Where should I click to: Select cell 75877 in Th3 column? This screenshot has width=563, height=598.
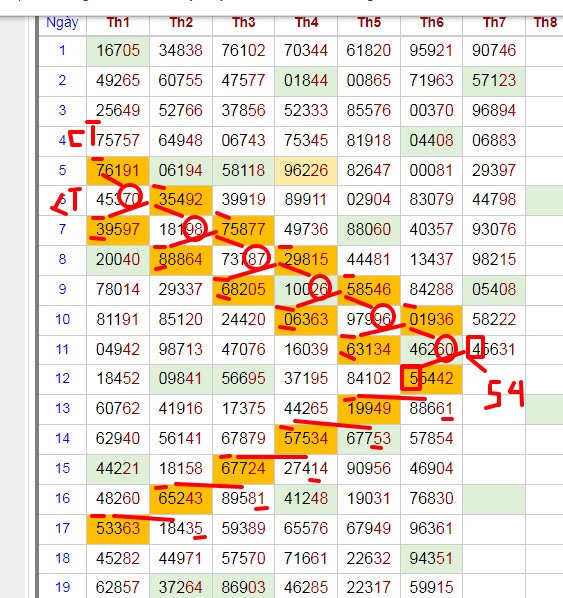(x=243, y=230)
